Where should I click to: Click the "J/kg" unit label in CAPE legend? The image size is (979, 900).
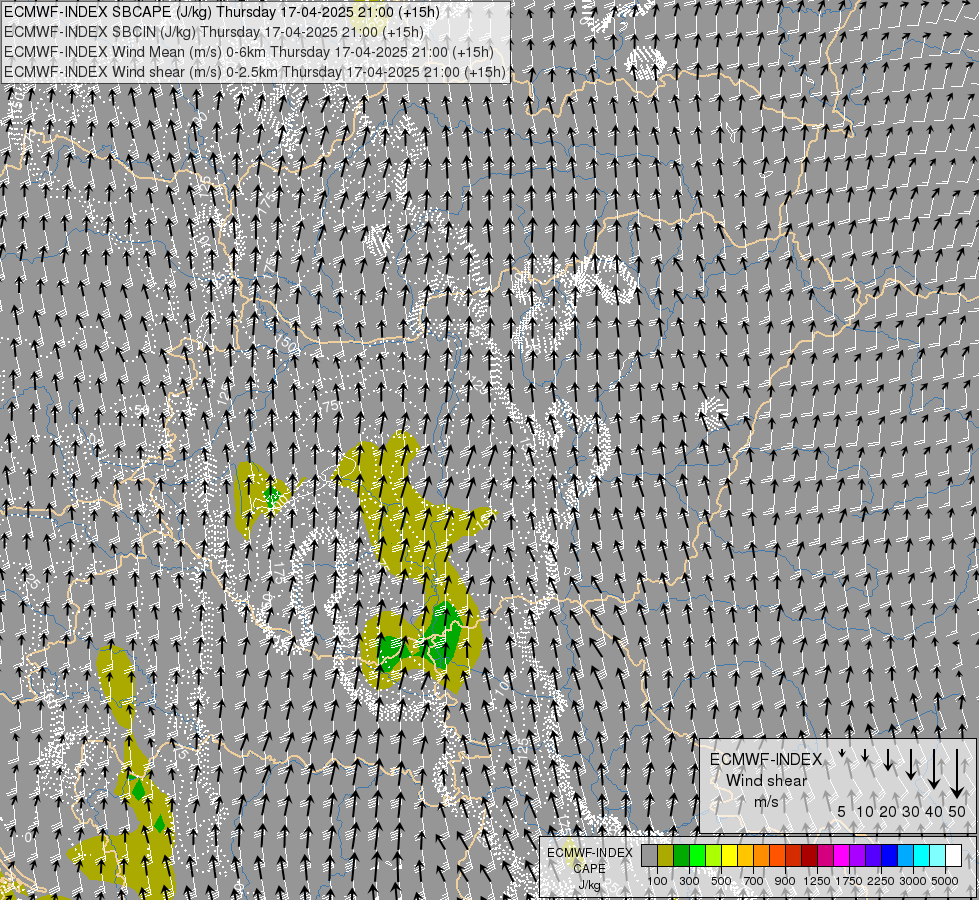(589, 885)
